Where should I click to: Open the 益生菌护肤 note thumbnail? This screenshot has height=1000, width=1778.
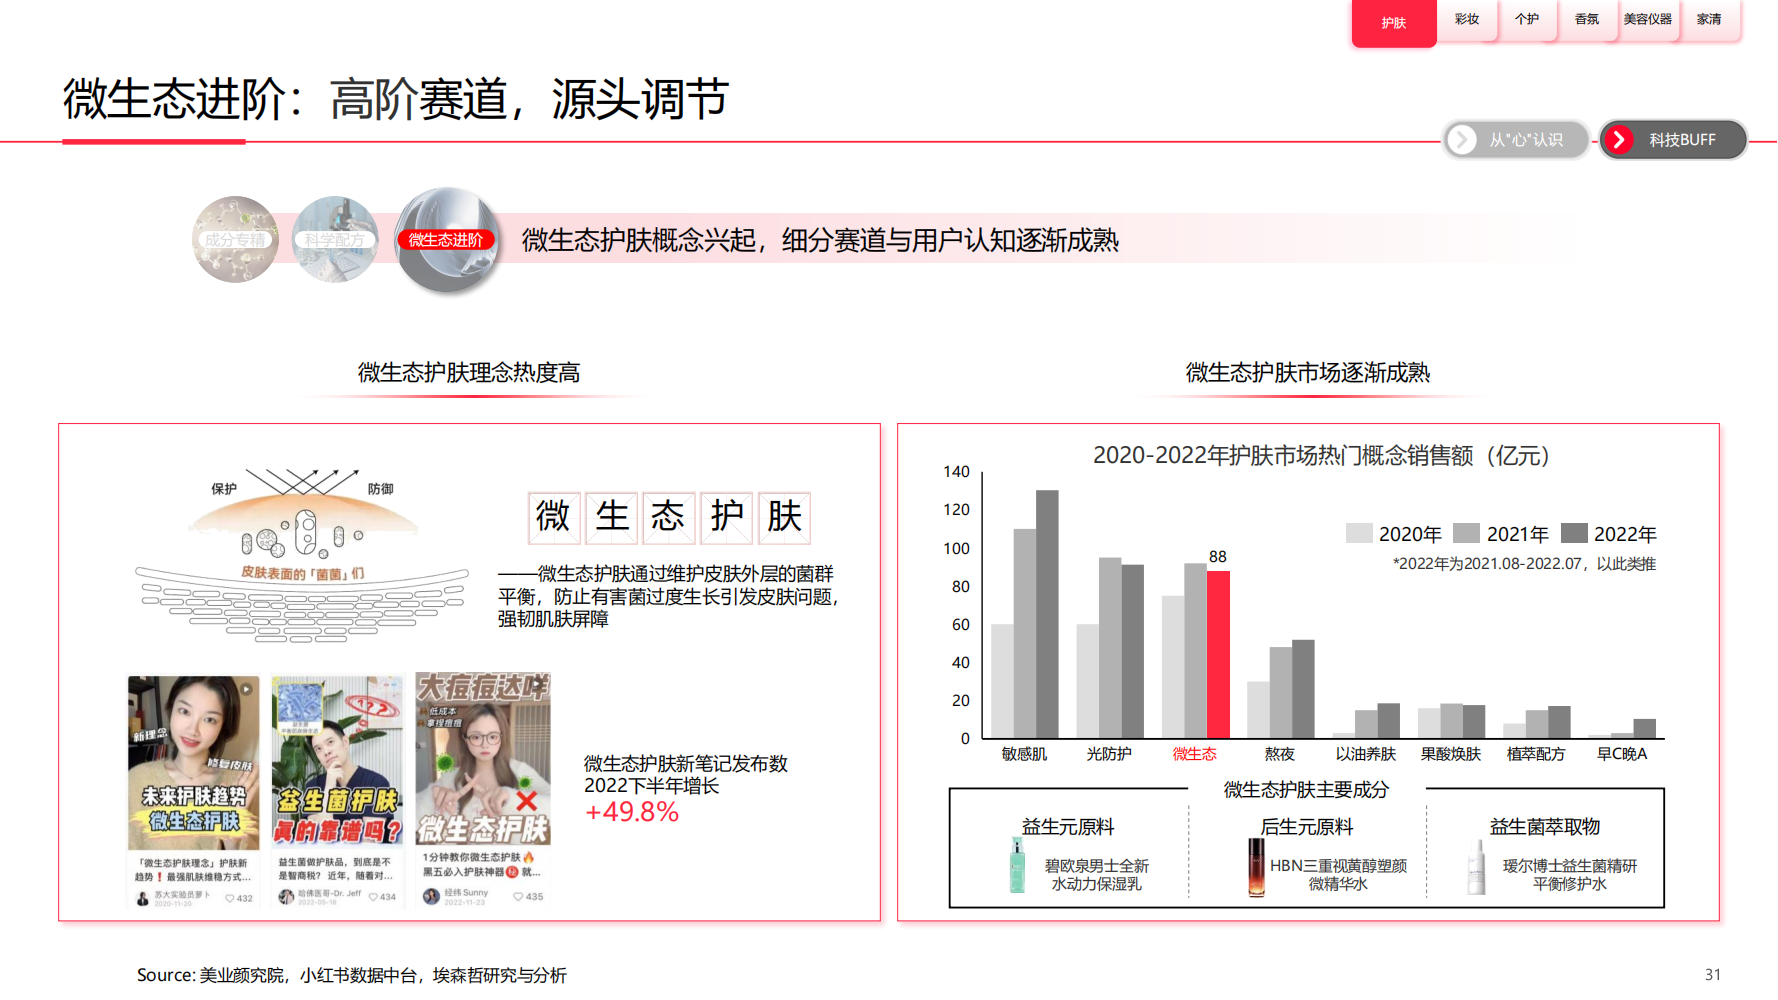coord(337,763)
